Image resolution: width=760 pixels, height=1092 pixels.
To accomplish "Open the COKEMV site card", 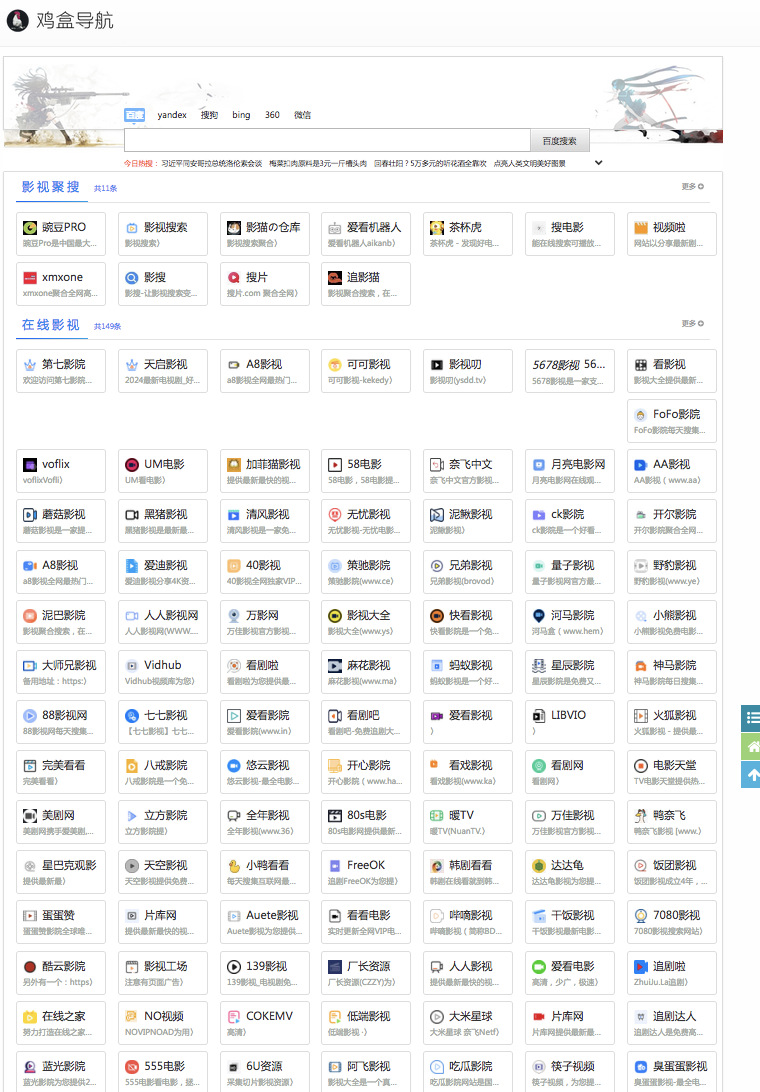I will pyautogui.click(x=265, y=1023).
